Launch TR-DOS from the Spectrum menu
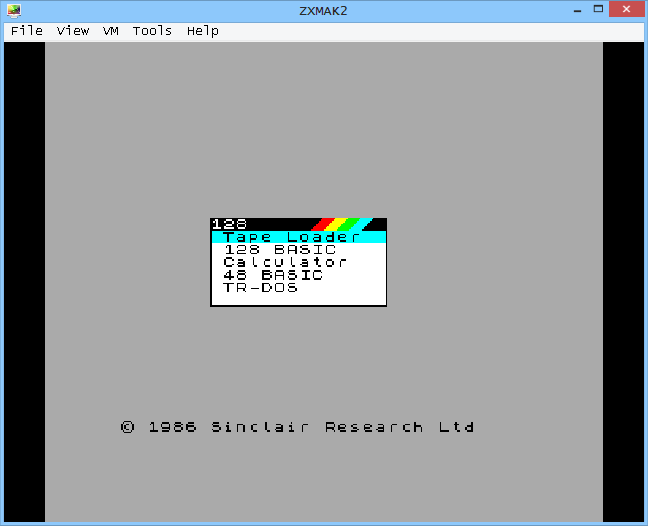Image resolution: width=648 pixels, height=526 pixels. coord(260,287)
